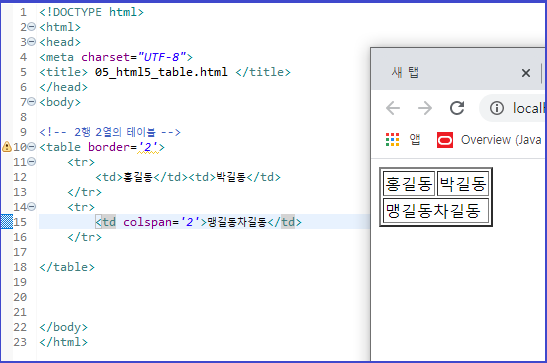Click the 맹길동차길동 table cell in browser
The width and height of the screenshot is (547, 363).
[x=436, y=211]
